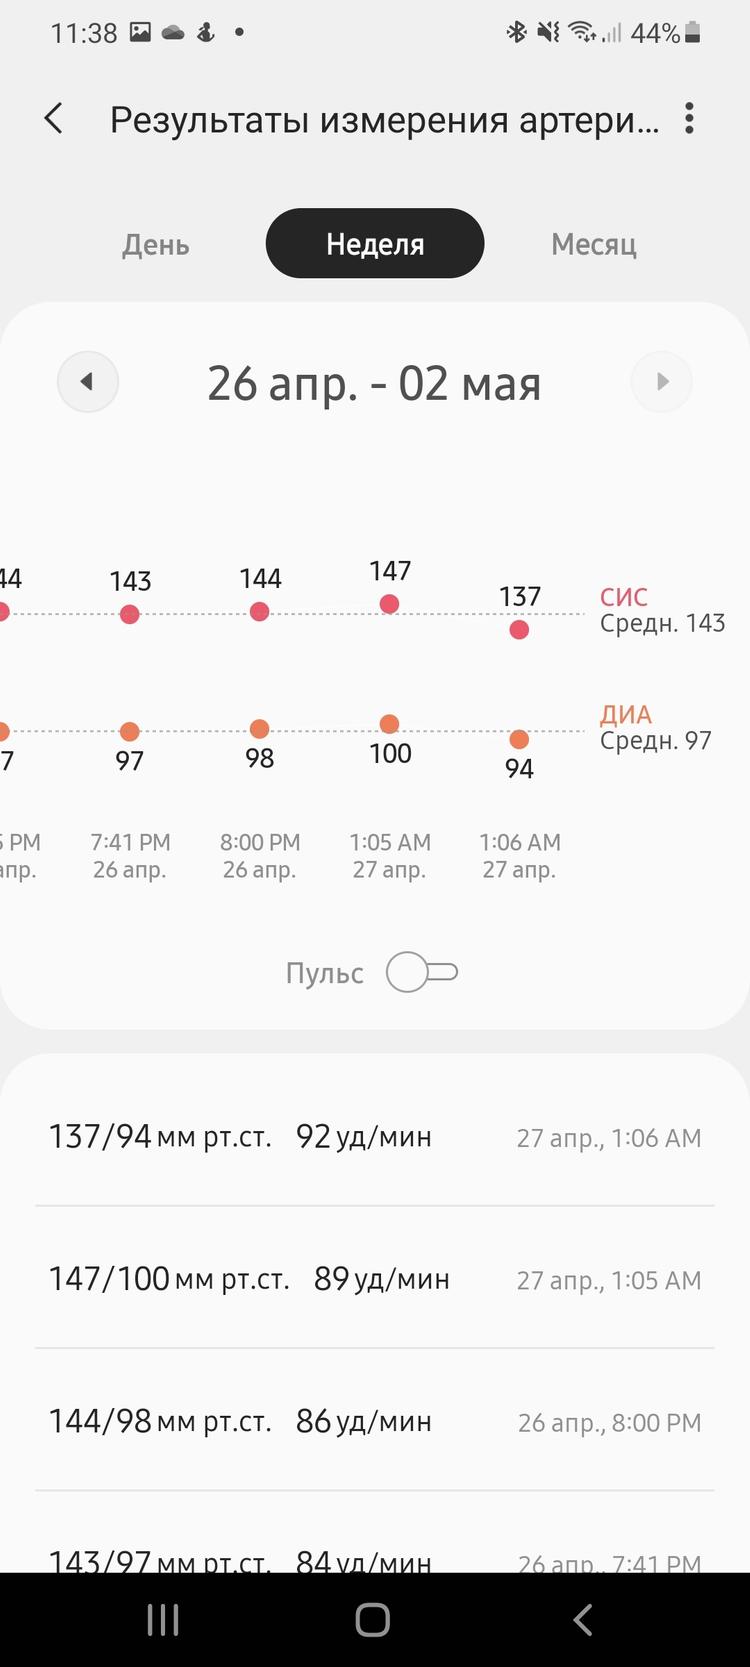Tap the back arrow in header
The width and height of the screenshot is (750, 1667).
coord(54,119)
